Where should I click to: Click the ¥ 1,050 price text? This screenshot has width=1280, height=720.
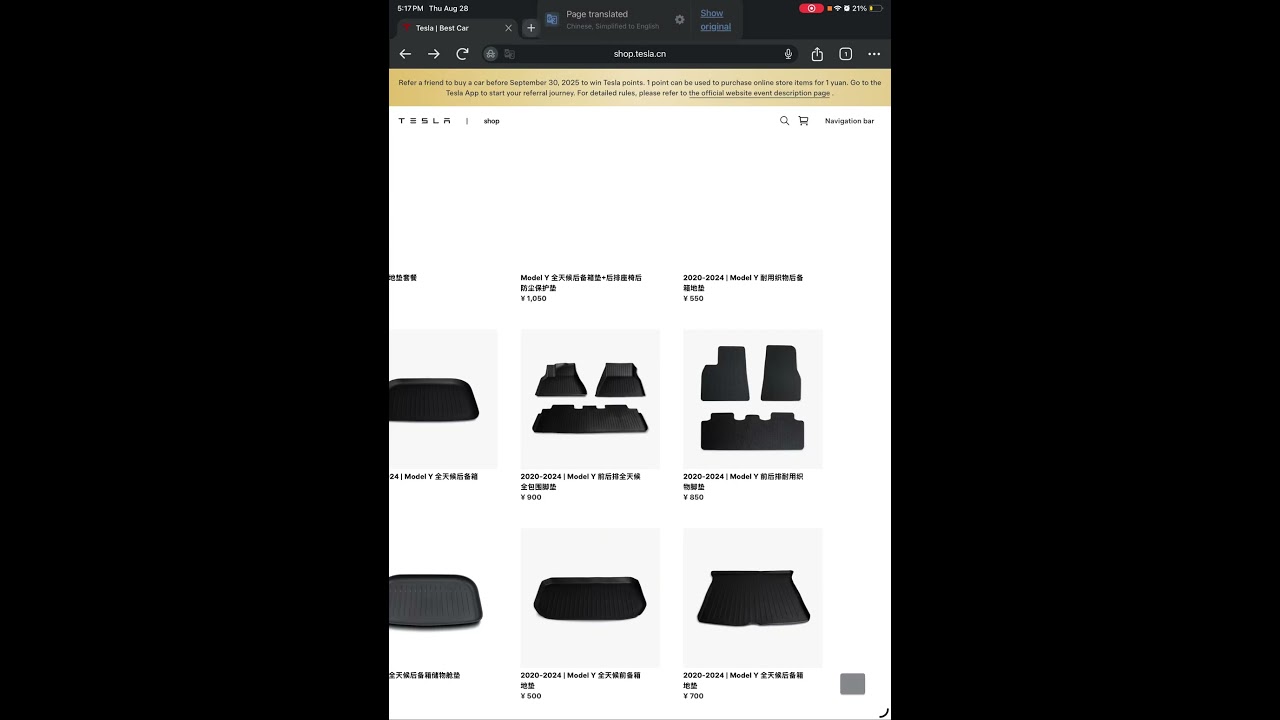click(x=533, y=298)
